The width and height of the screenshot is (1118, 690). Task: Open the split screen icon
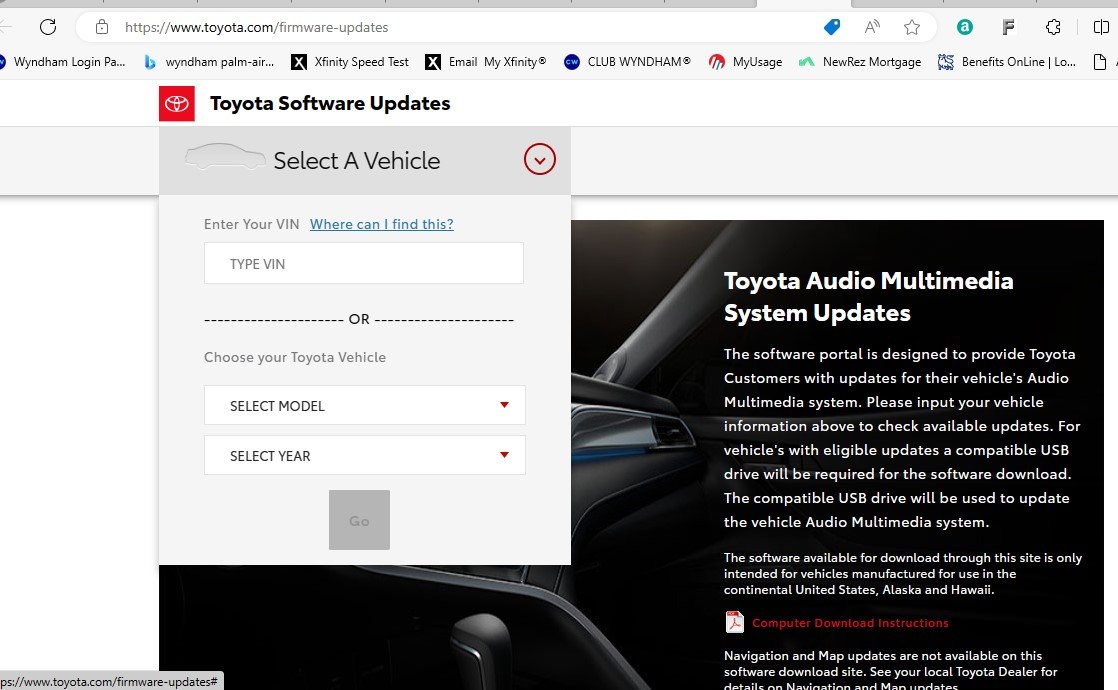[x=1101, y=27]
